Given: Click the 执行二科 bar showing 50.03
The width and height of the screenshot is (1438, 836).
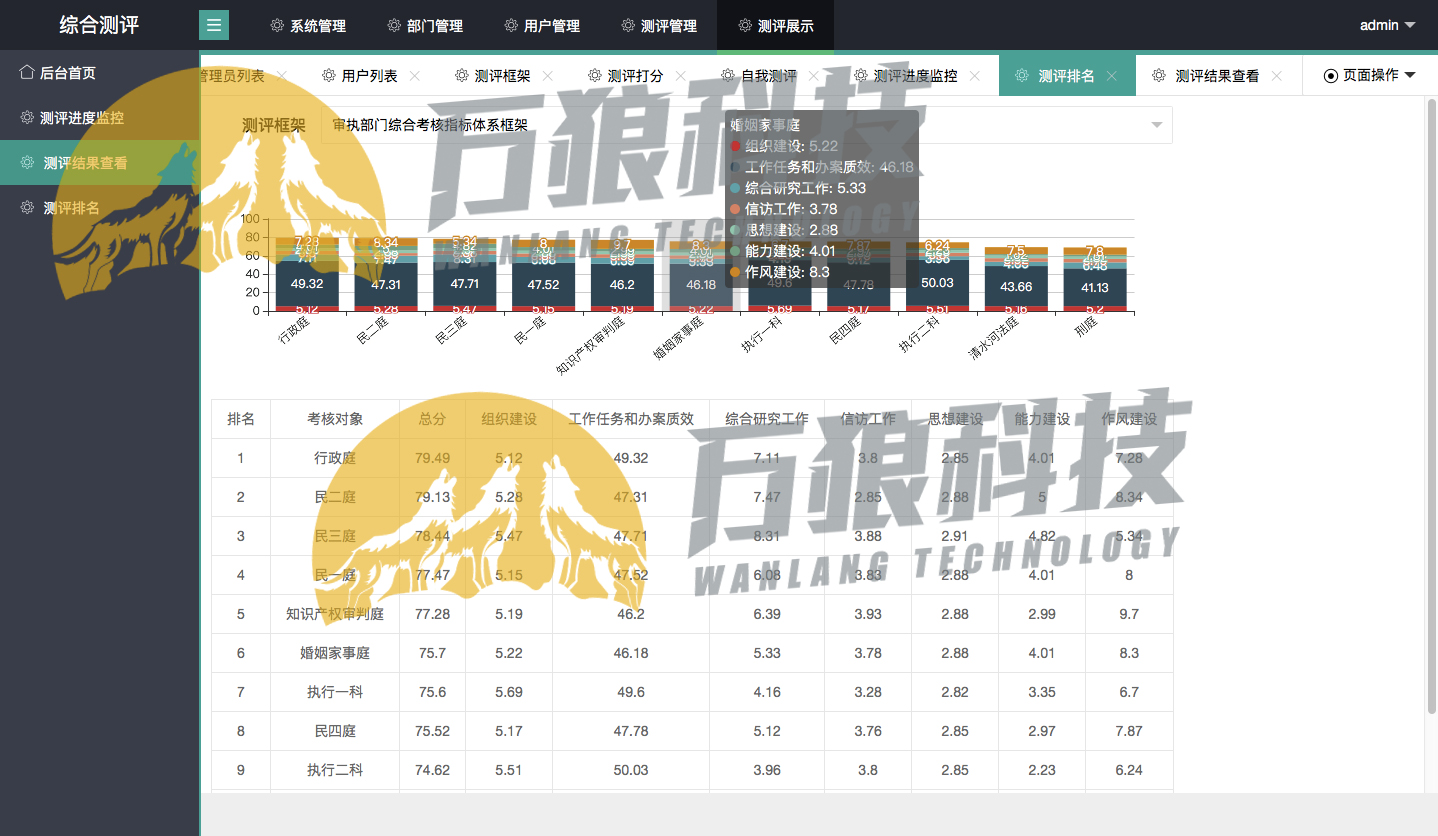Looking at the screenshot, I should [937, 283].
